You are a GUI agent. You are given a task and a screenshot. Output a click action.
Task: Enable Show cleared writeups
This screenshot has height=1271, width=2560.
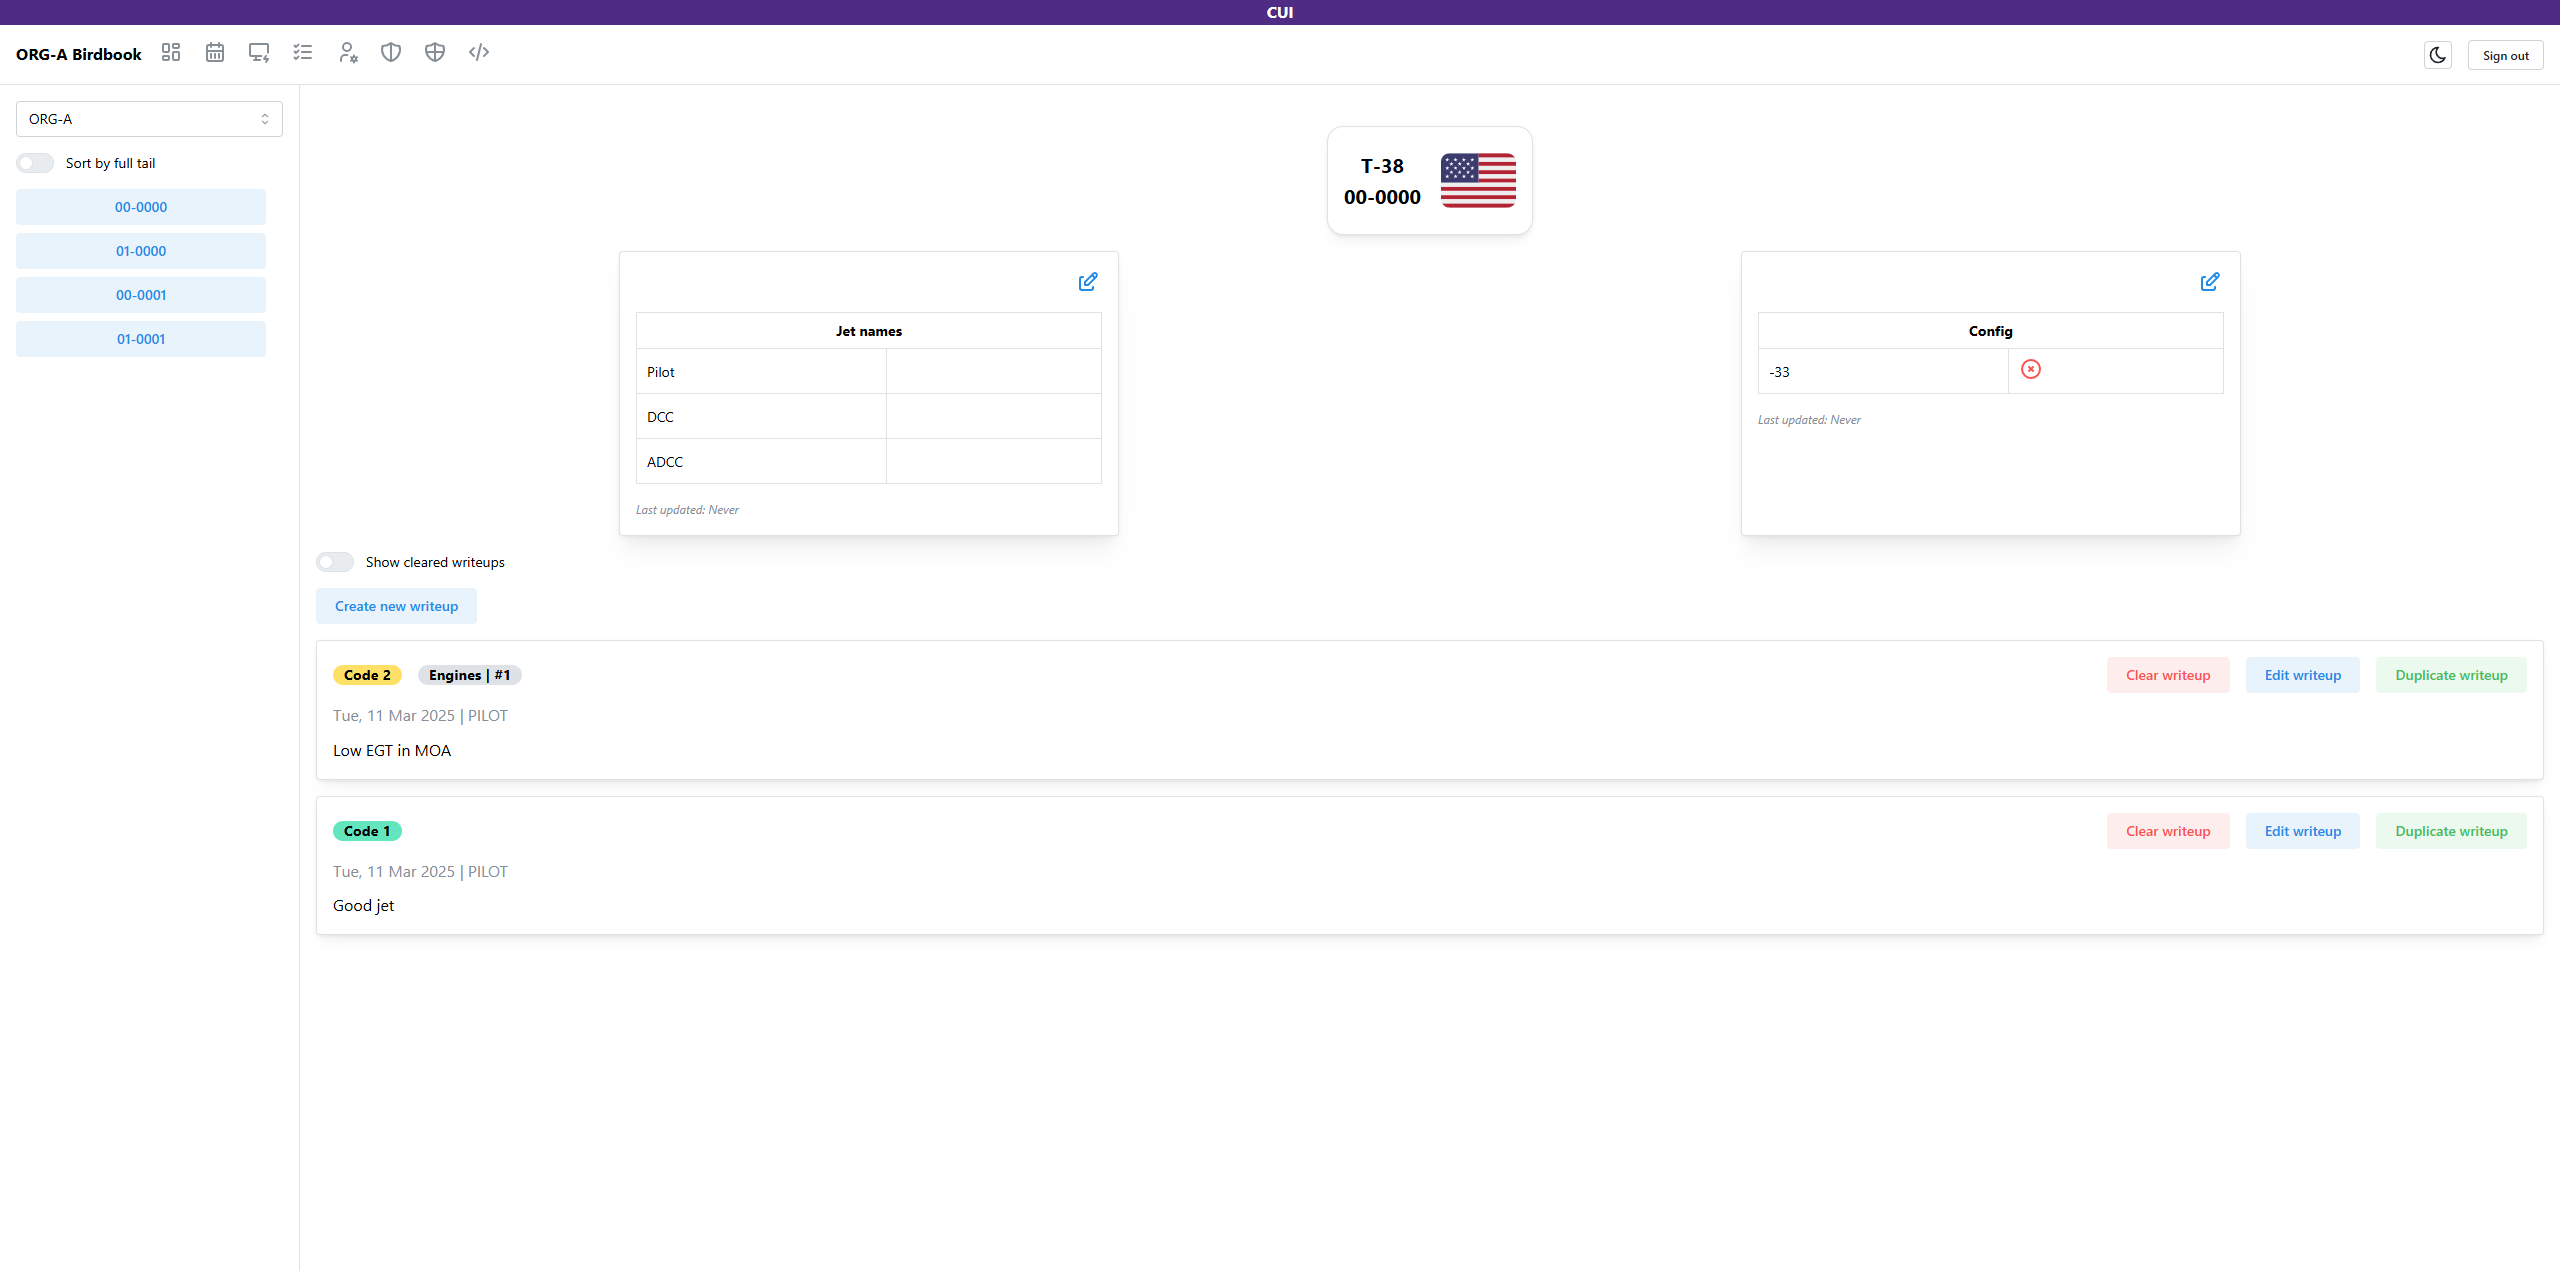click(x=335, y=562)
